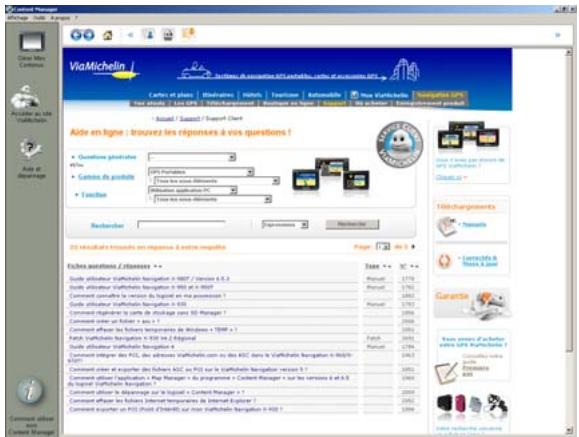Click the Garantie banner image
This screenshot has height=437, width=579.
[x=472, y=304]
